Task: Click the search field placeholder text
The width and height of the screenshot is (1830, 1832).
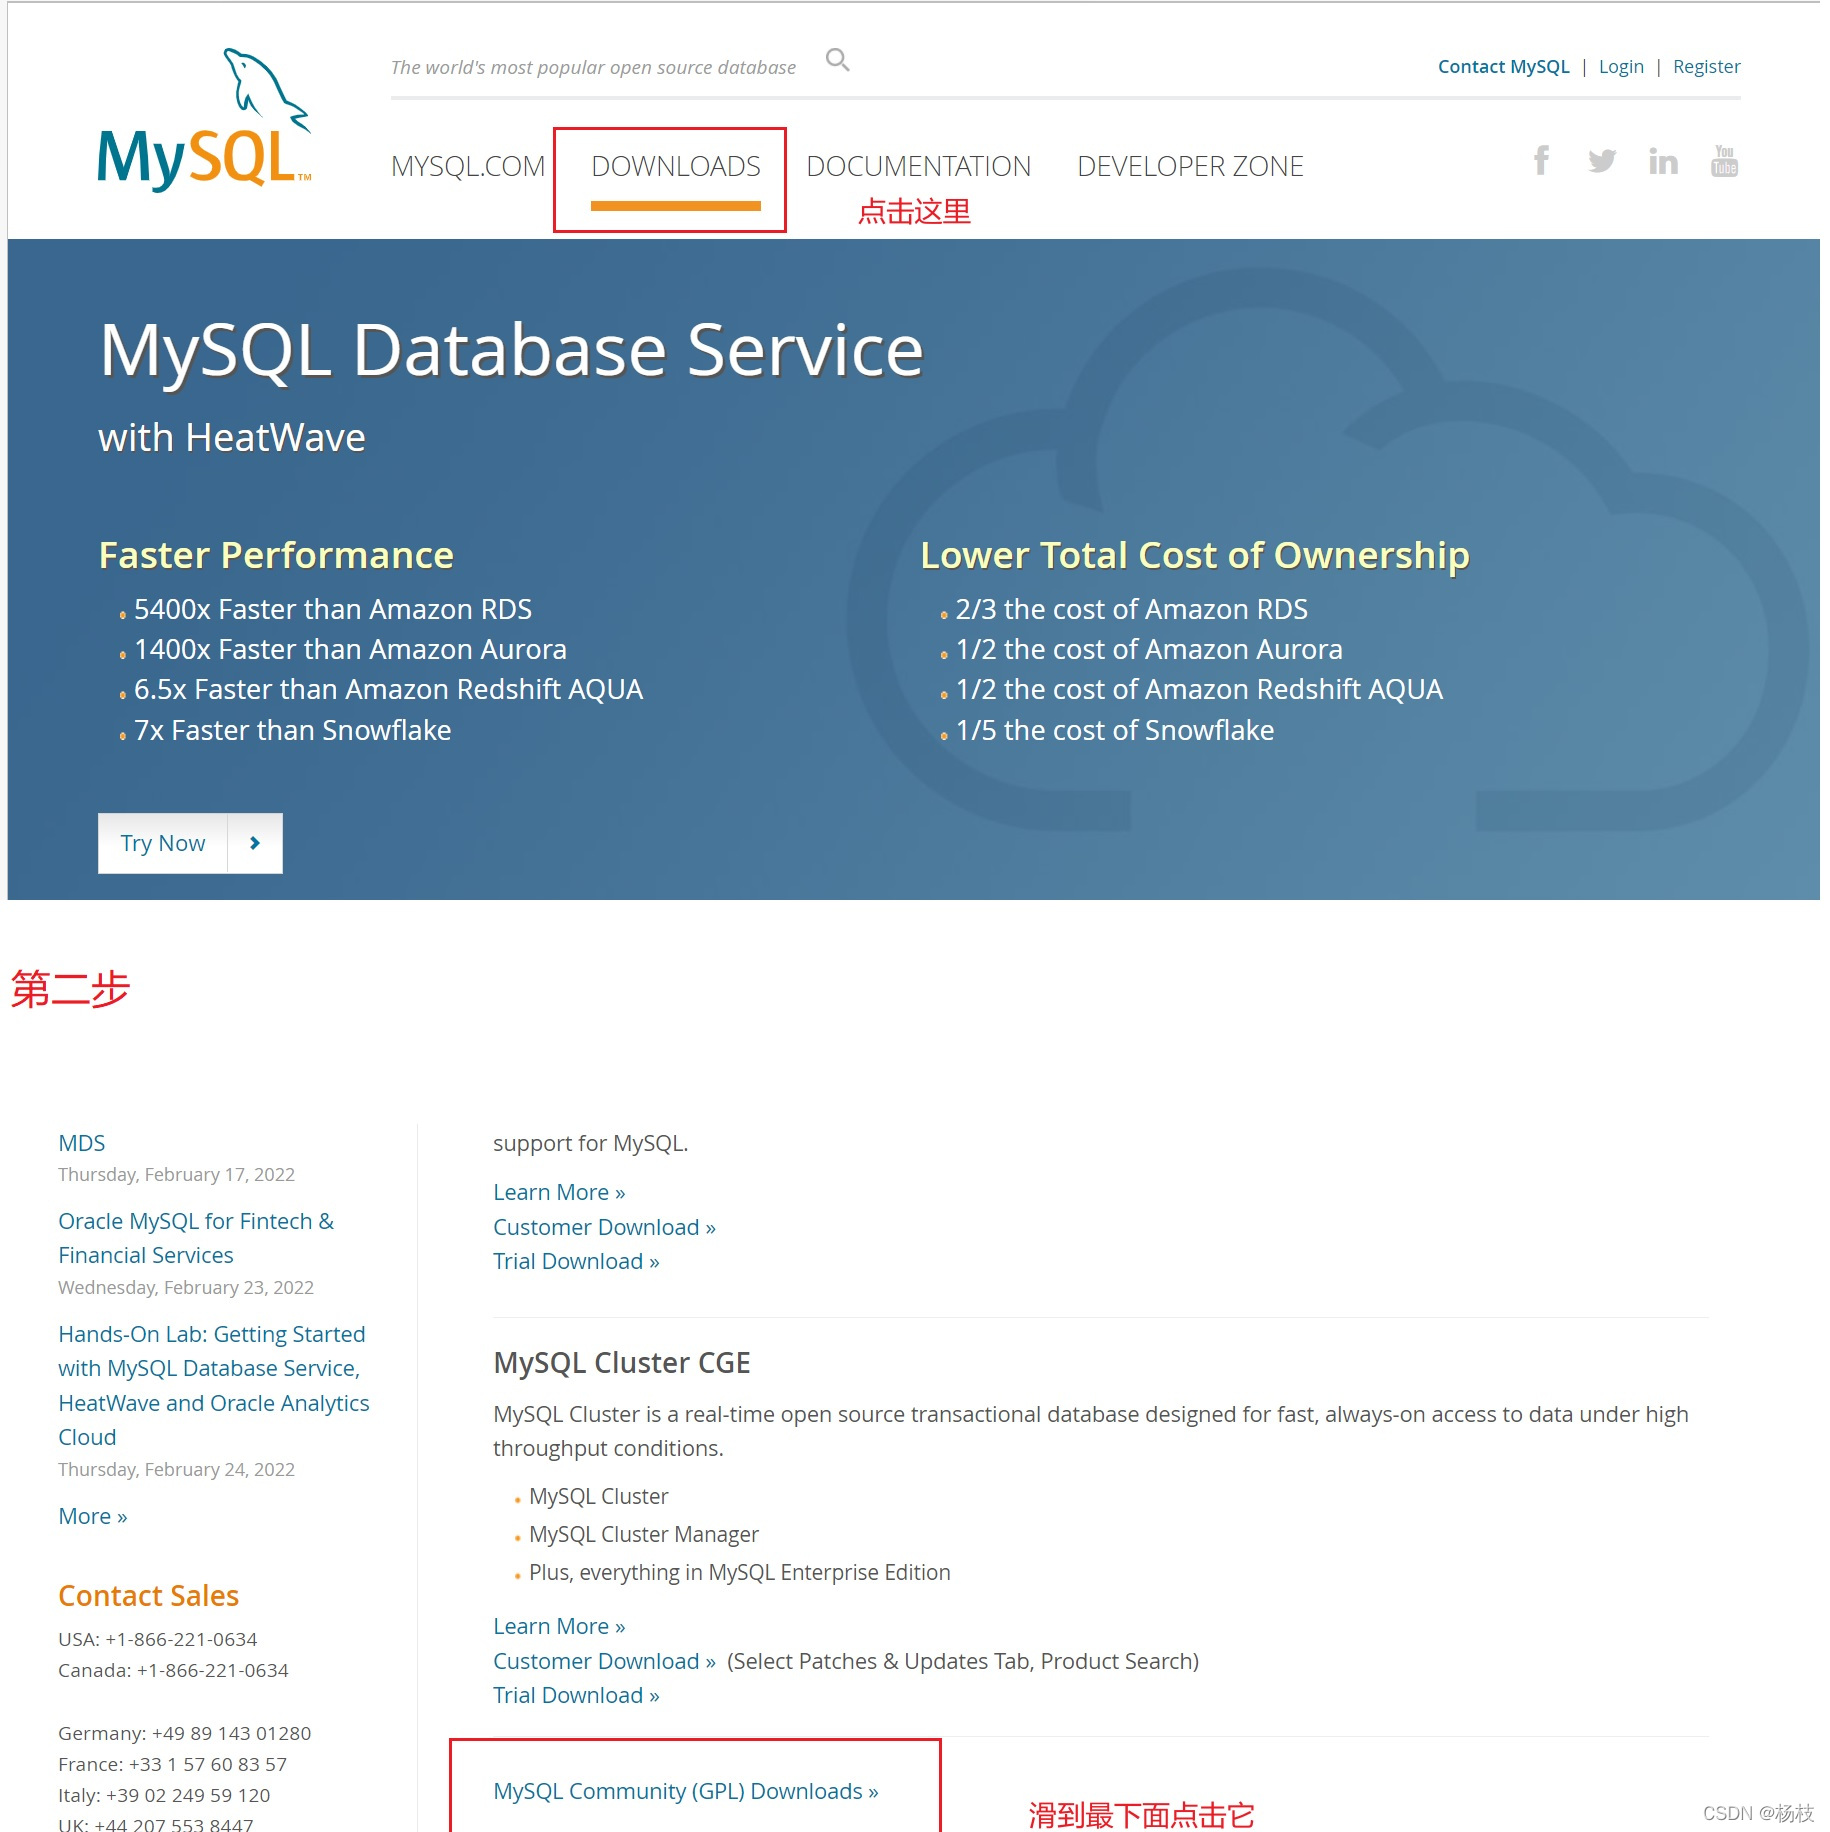Action: coord(593,67)
